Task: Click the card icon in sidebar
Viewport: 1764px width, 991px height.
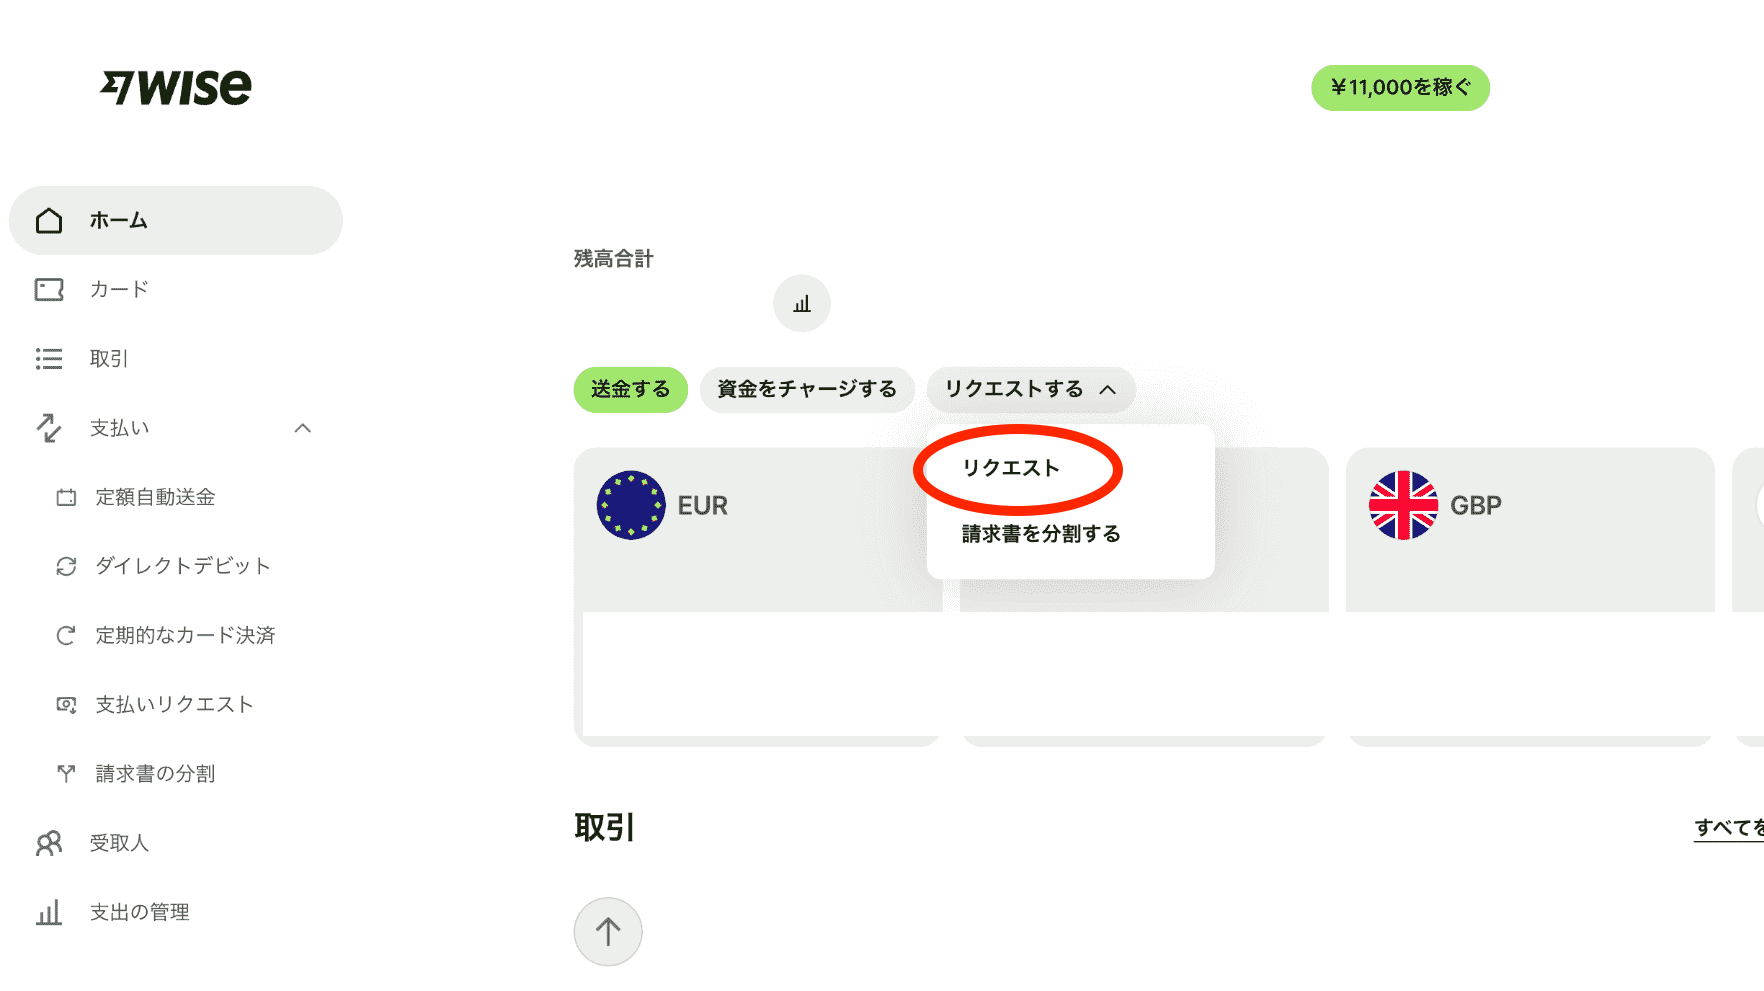Action: tap(49, 290)
